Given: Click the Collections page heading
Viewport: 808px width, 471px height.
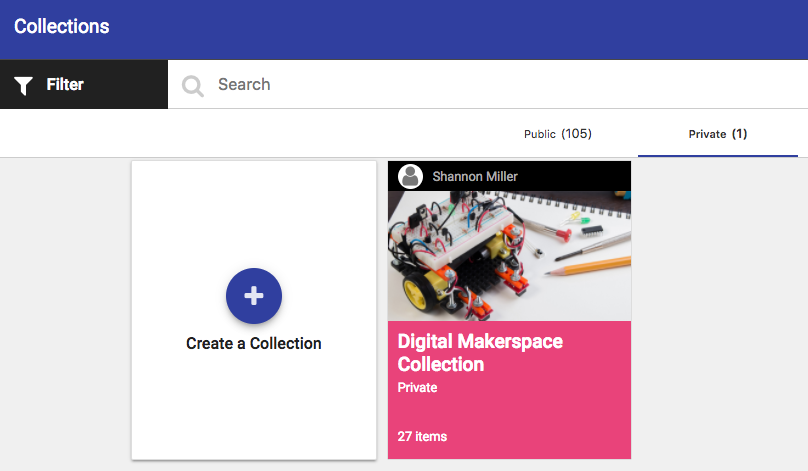Looking at the screenshot, I should tap(62, 27).
